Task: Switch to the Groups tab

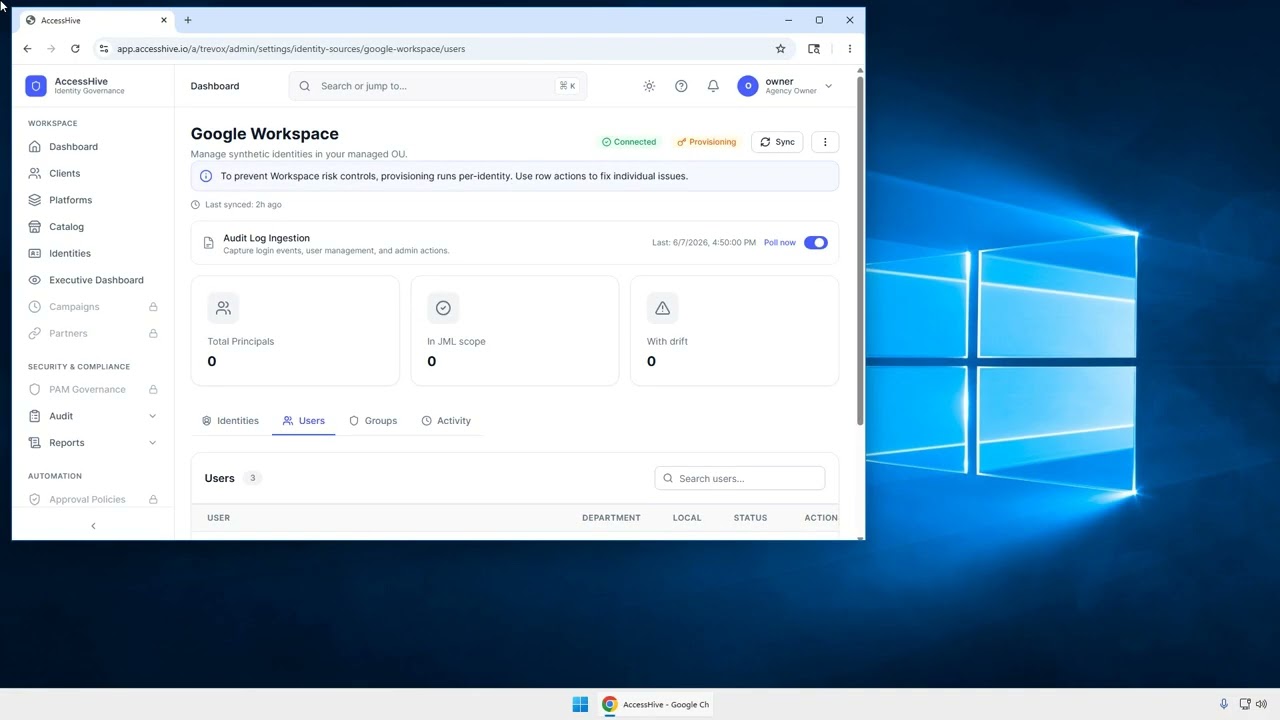Action: [373, 421]
